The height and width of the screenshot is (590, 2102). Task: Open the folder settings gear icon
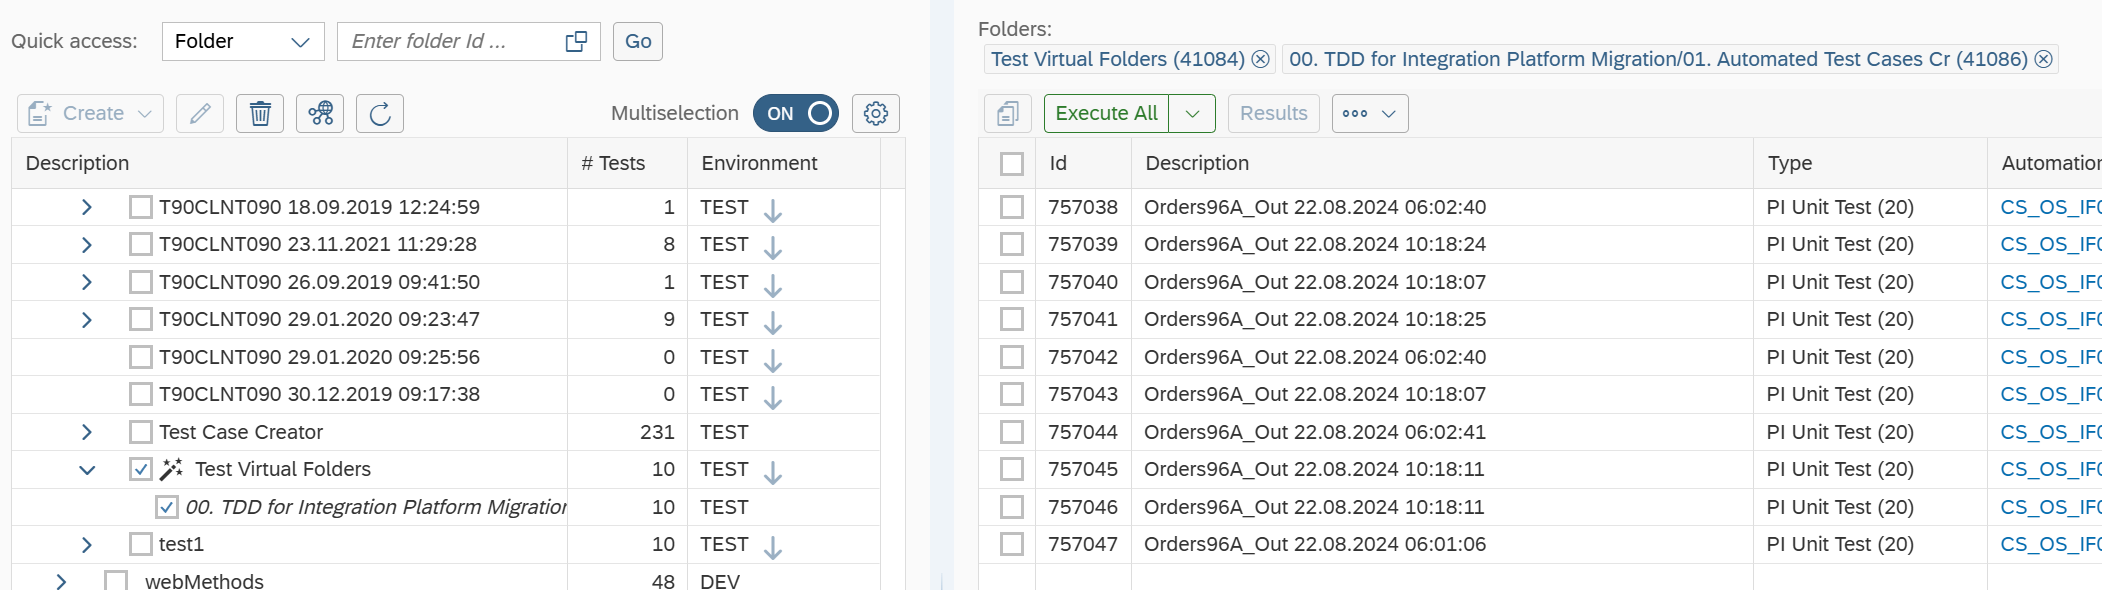pos(876,114)
